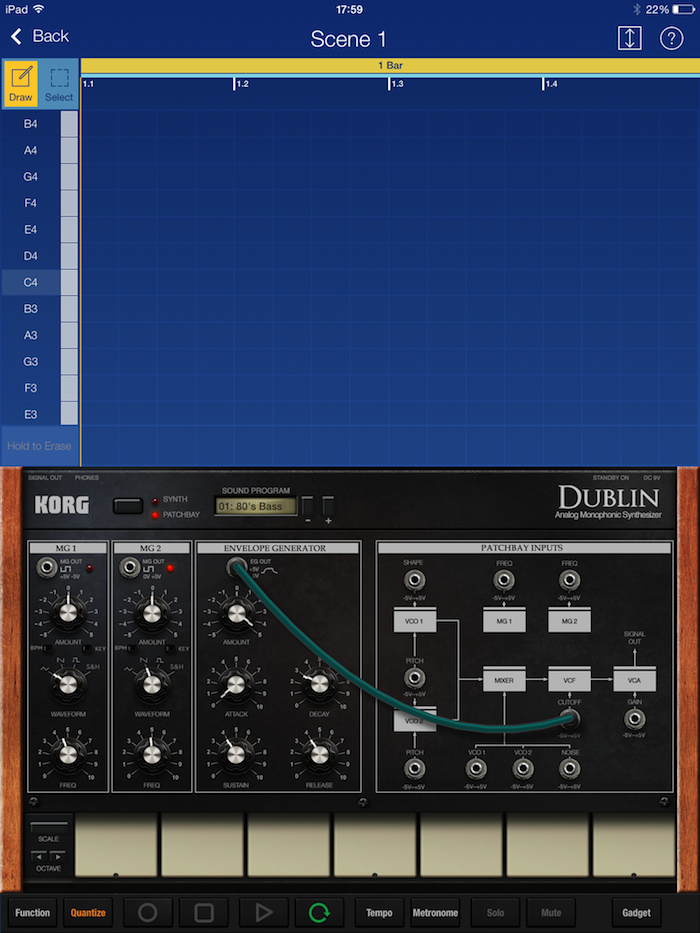Click the envelope Release knob
The height and width of the screenshot is (933, 700).
tap(320, 754)
